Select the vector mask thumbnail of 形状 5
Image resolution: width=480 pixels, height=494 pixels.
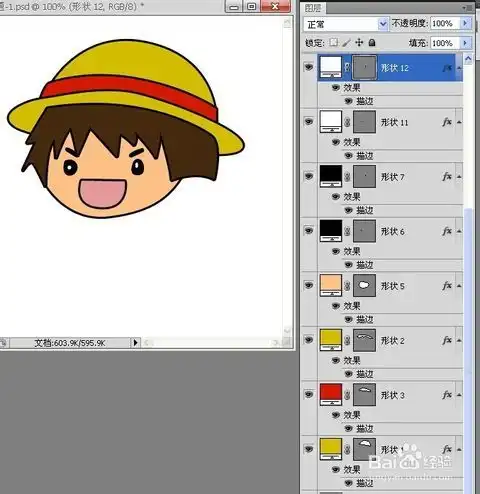(364, 285)
